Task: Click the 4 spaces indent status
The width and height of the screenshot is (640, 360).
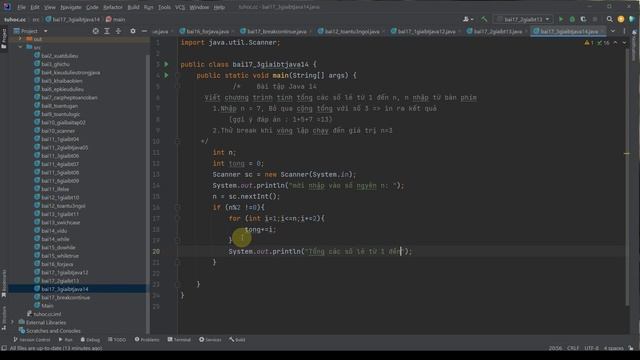Action: 613,348
